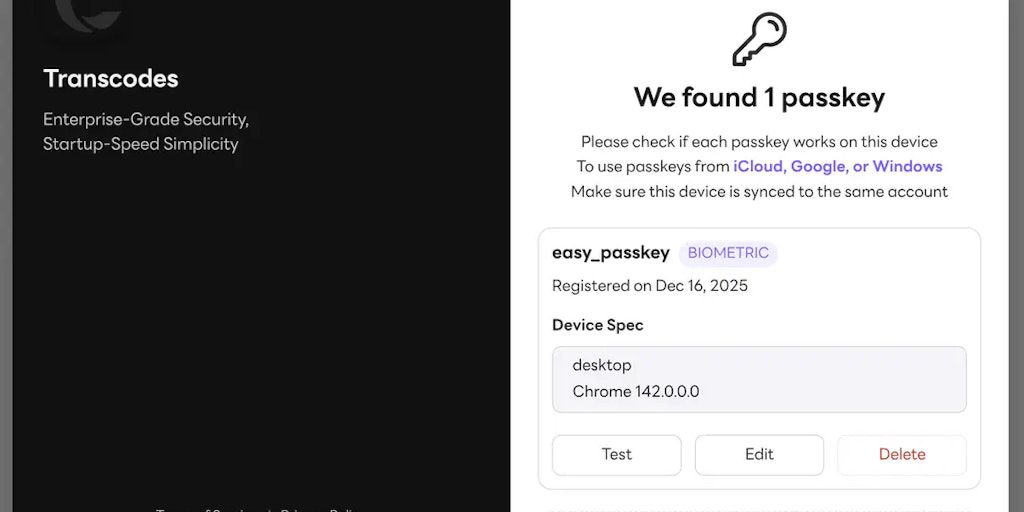Click the BIOMETRIC badge

point(728,254)
